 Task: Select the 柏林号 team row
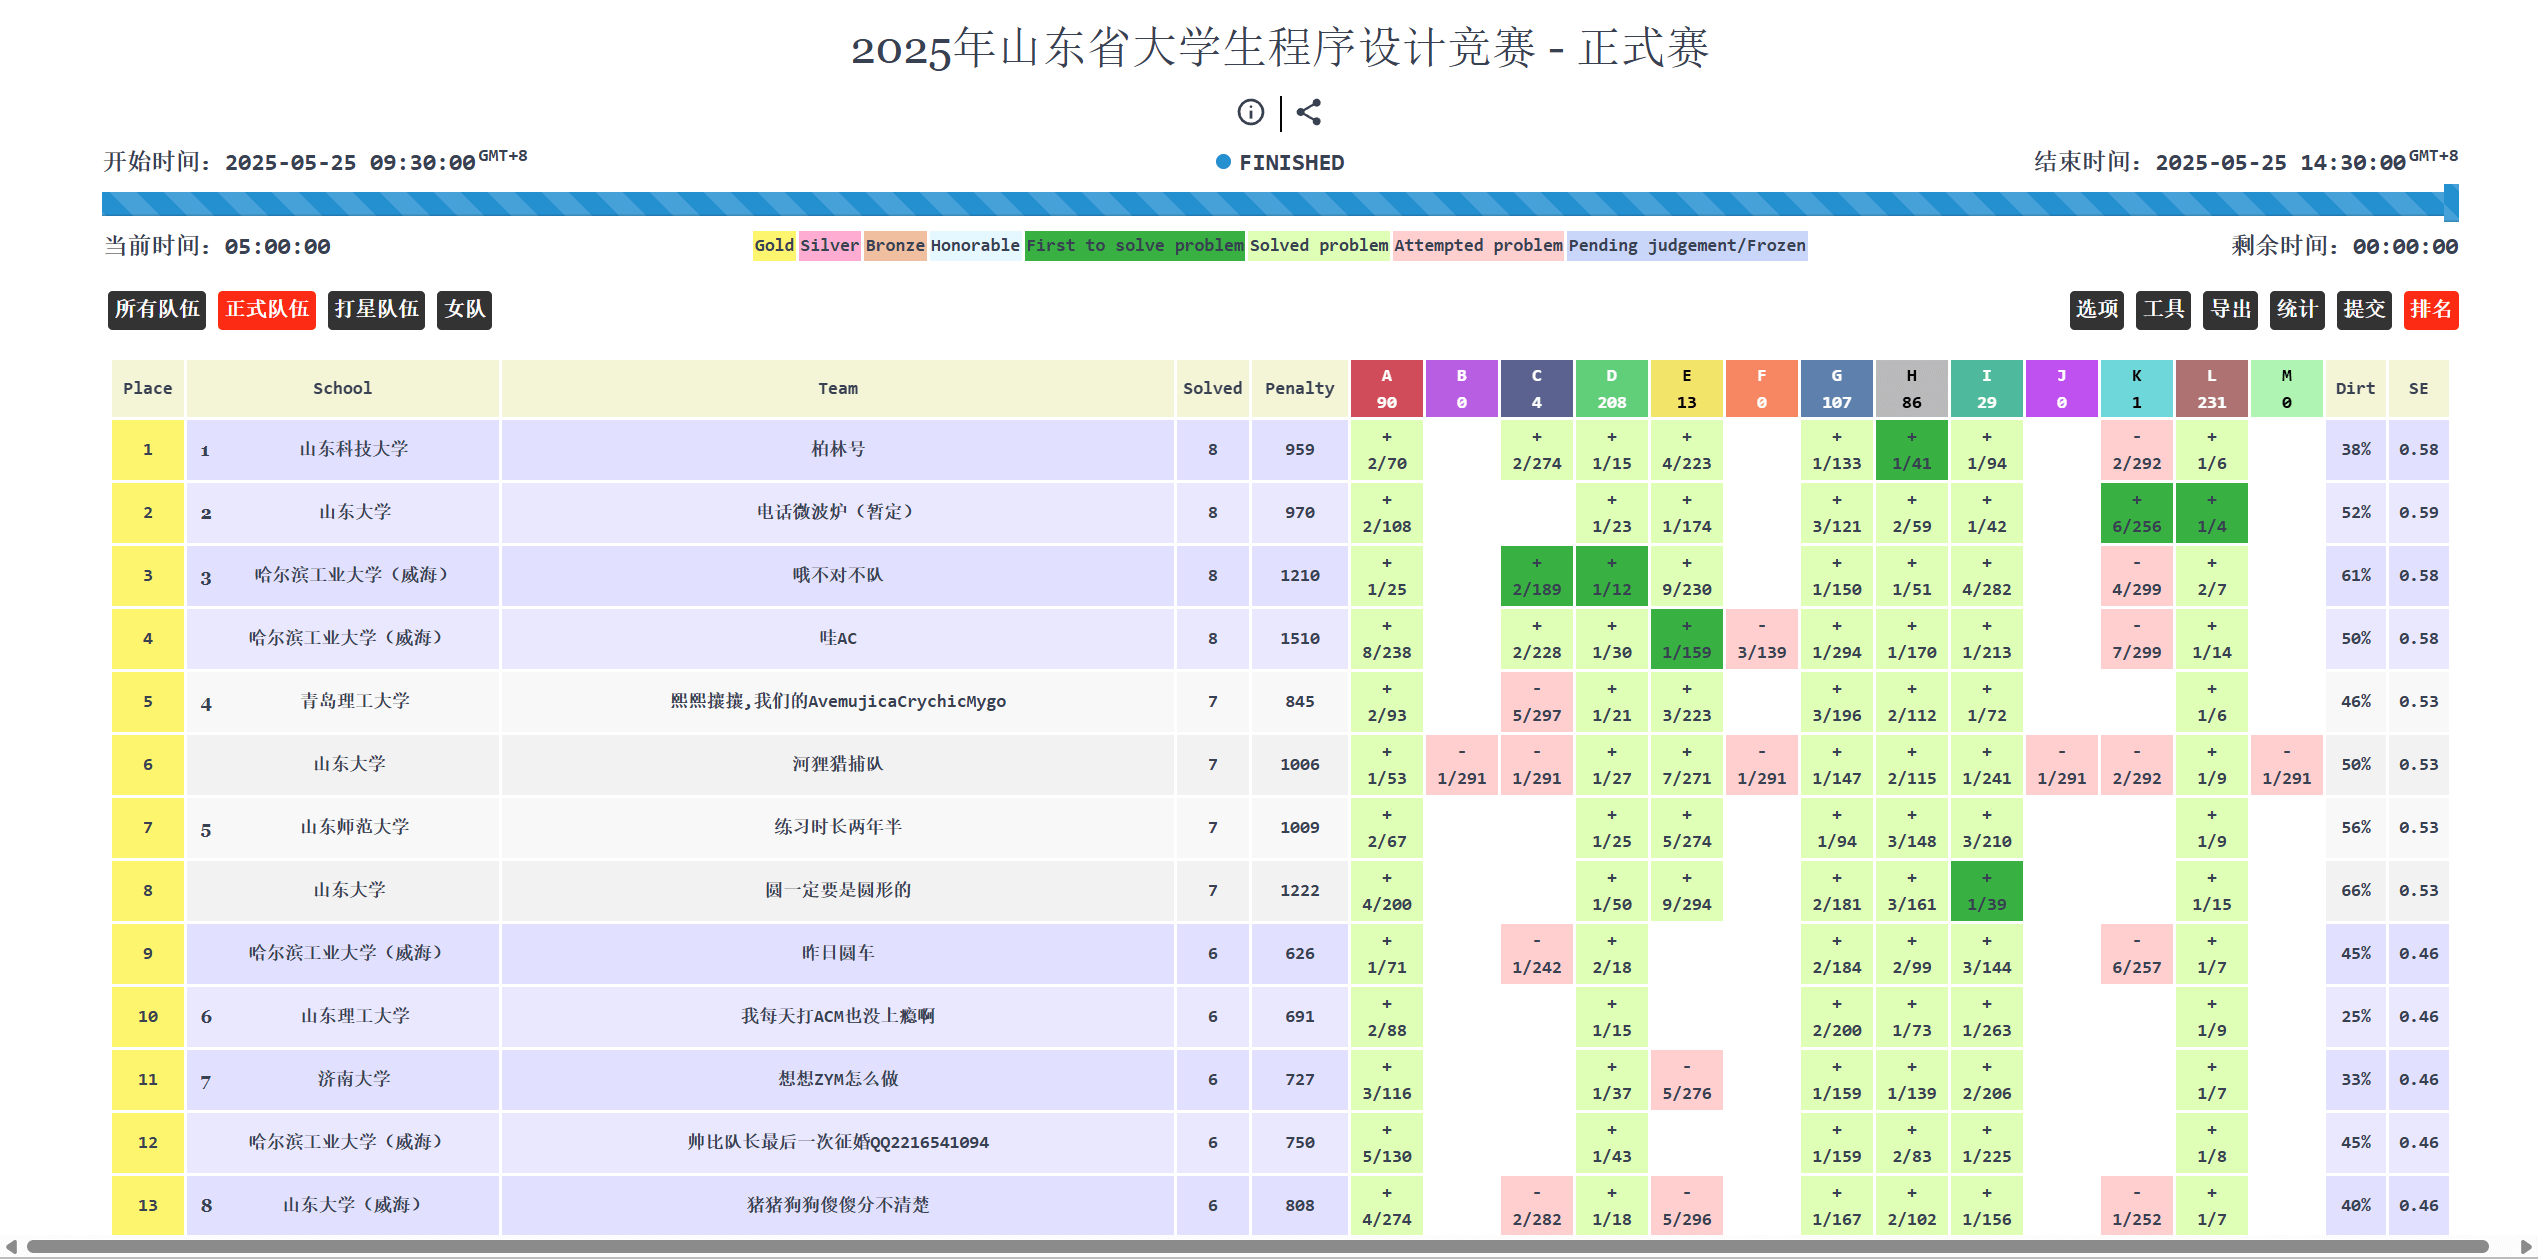click(x=837, y=450)
